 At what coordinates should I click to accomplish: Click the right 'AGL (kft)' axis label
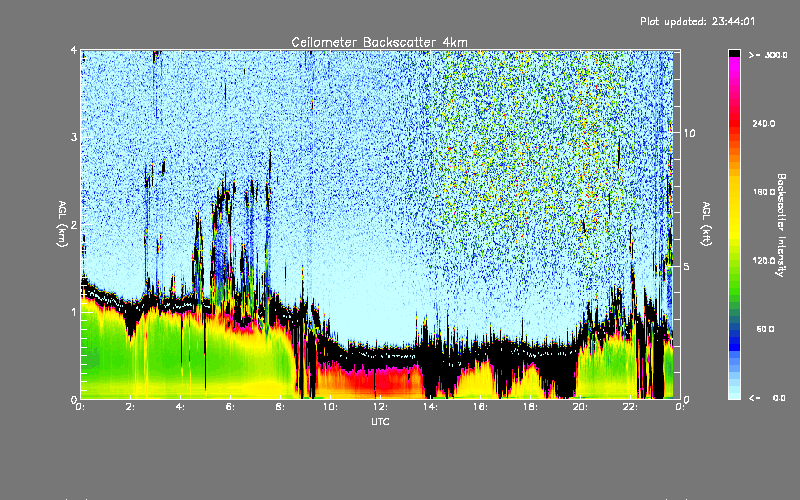coord(707,224)
